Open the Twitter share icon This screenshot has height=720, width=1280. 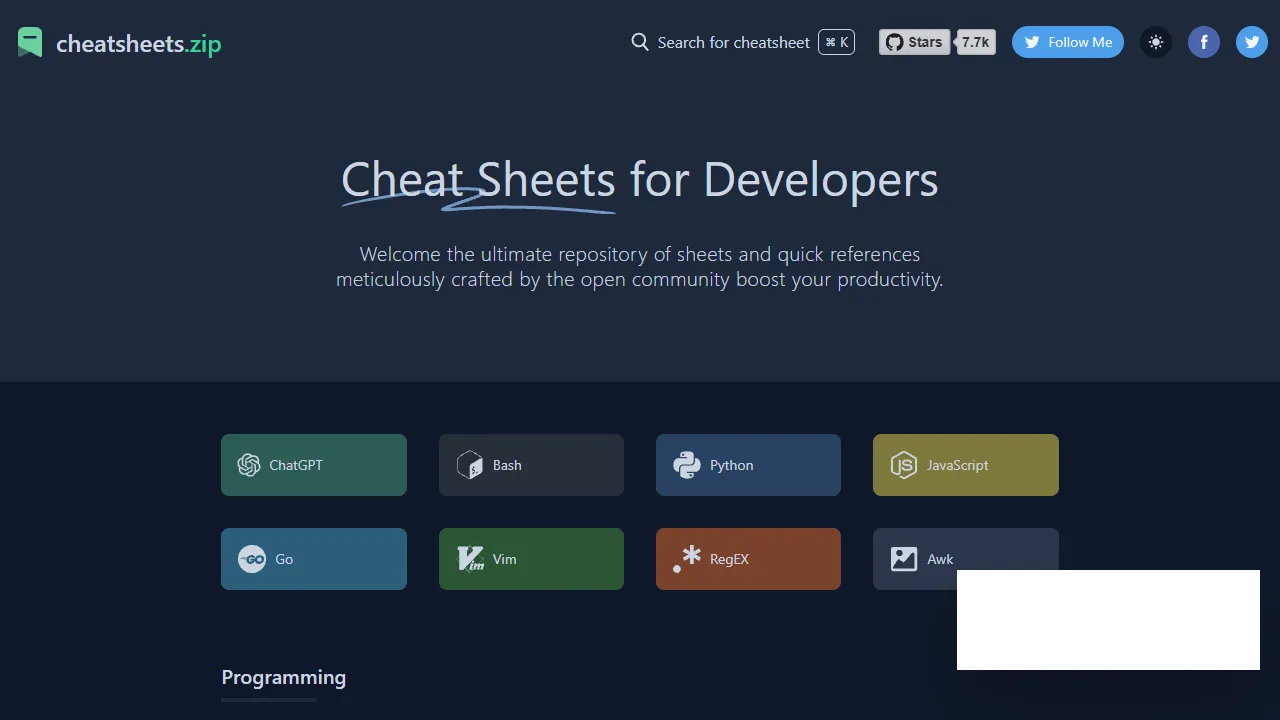coord(1252,42)
